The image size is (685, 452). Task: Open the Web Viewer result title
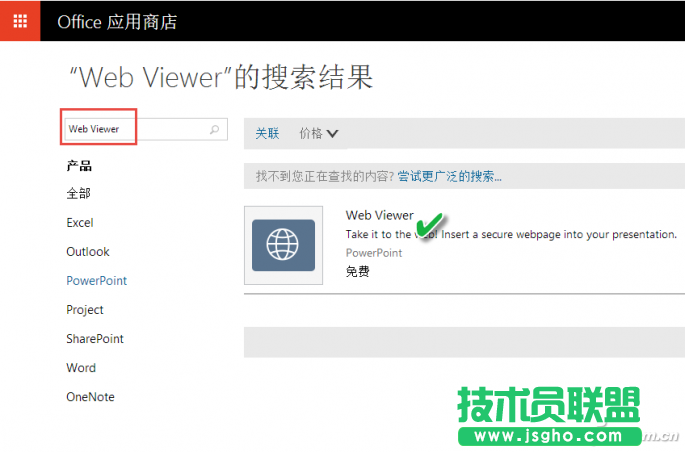coord(380,215)
